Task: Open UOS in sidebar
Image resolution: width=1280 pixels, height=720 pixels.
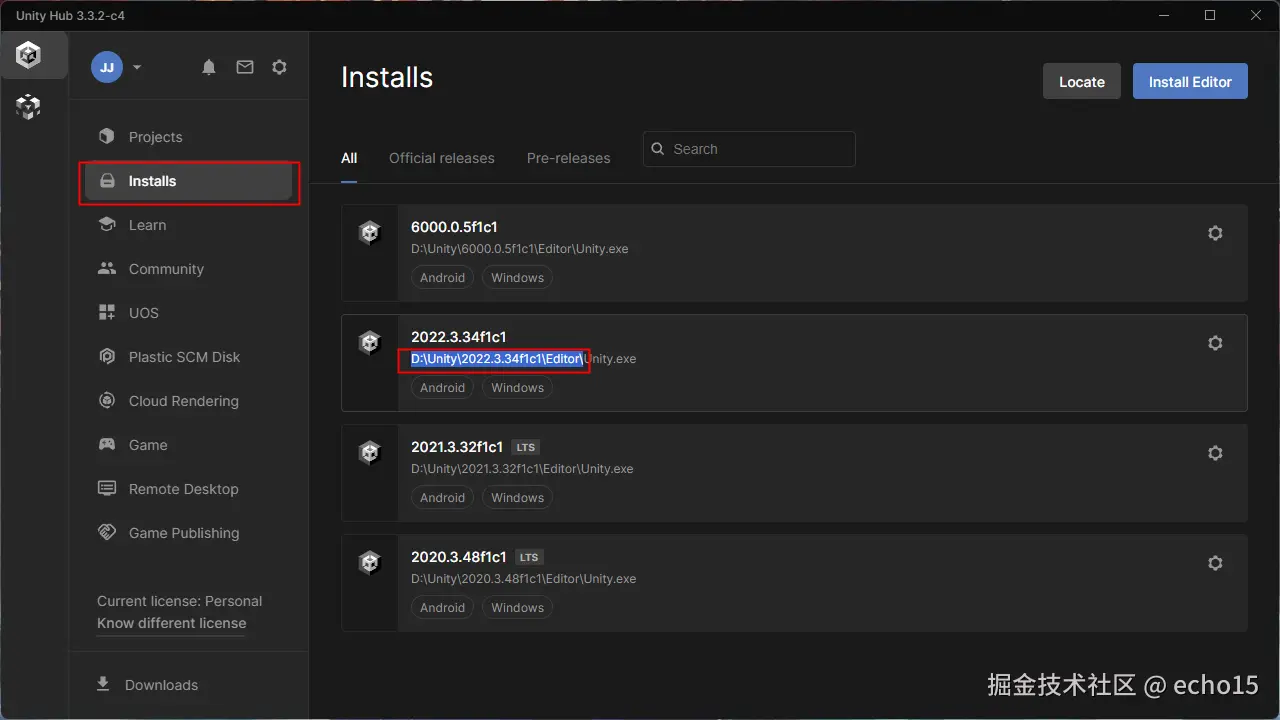Action: 189,313
